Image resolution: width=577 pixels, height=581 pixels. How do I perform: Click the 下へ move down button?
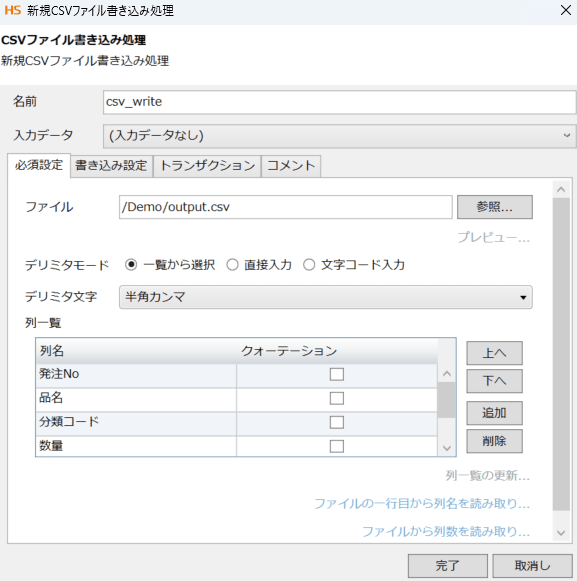pyautogui.click(x=495, y=381)
